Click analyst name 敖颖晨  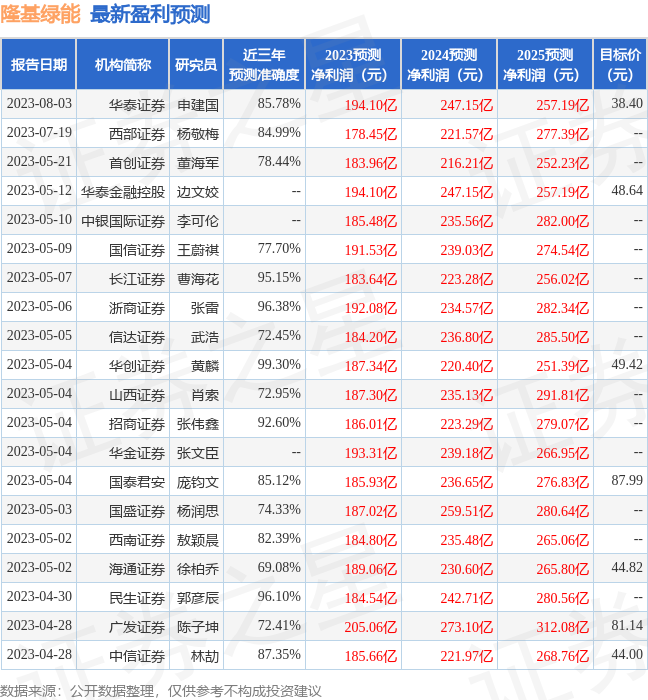198,541
